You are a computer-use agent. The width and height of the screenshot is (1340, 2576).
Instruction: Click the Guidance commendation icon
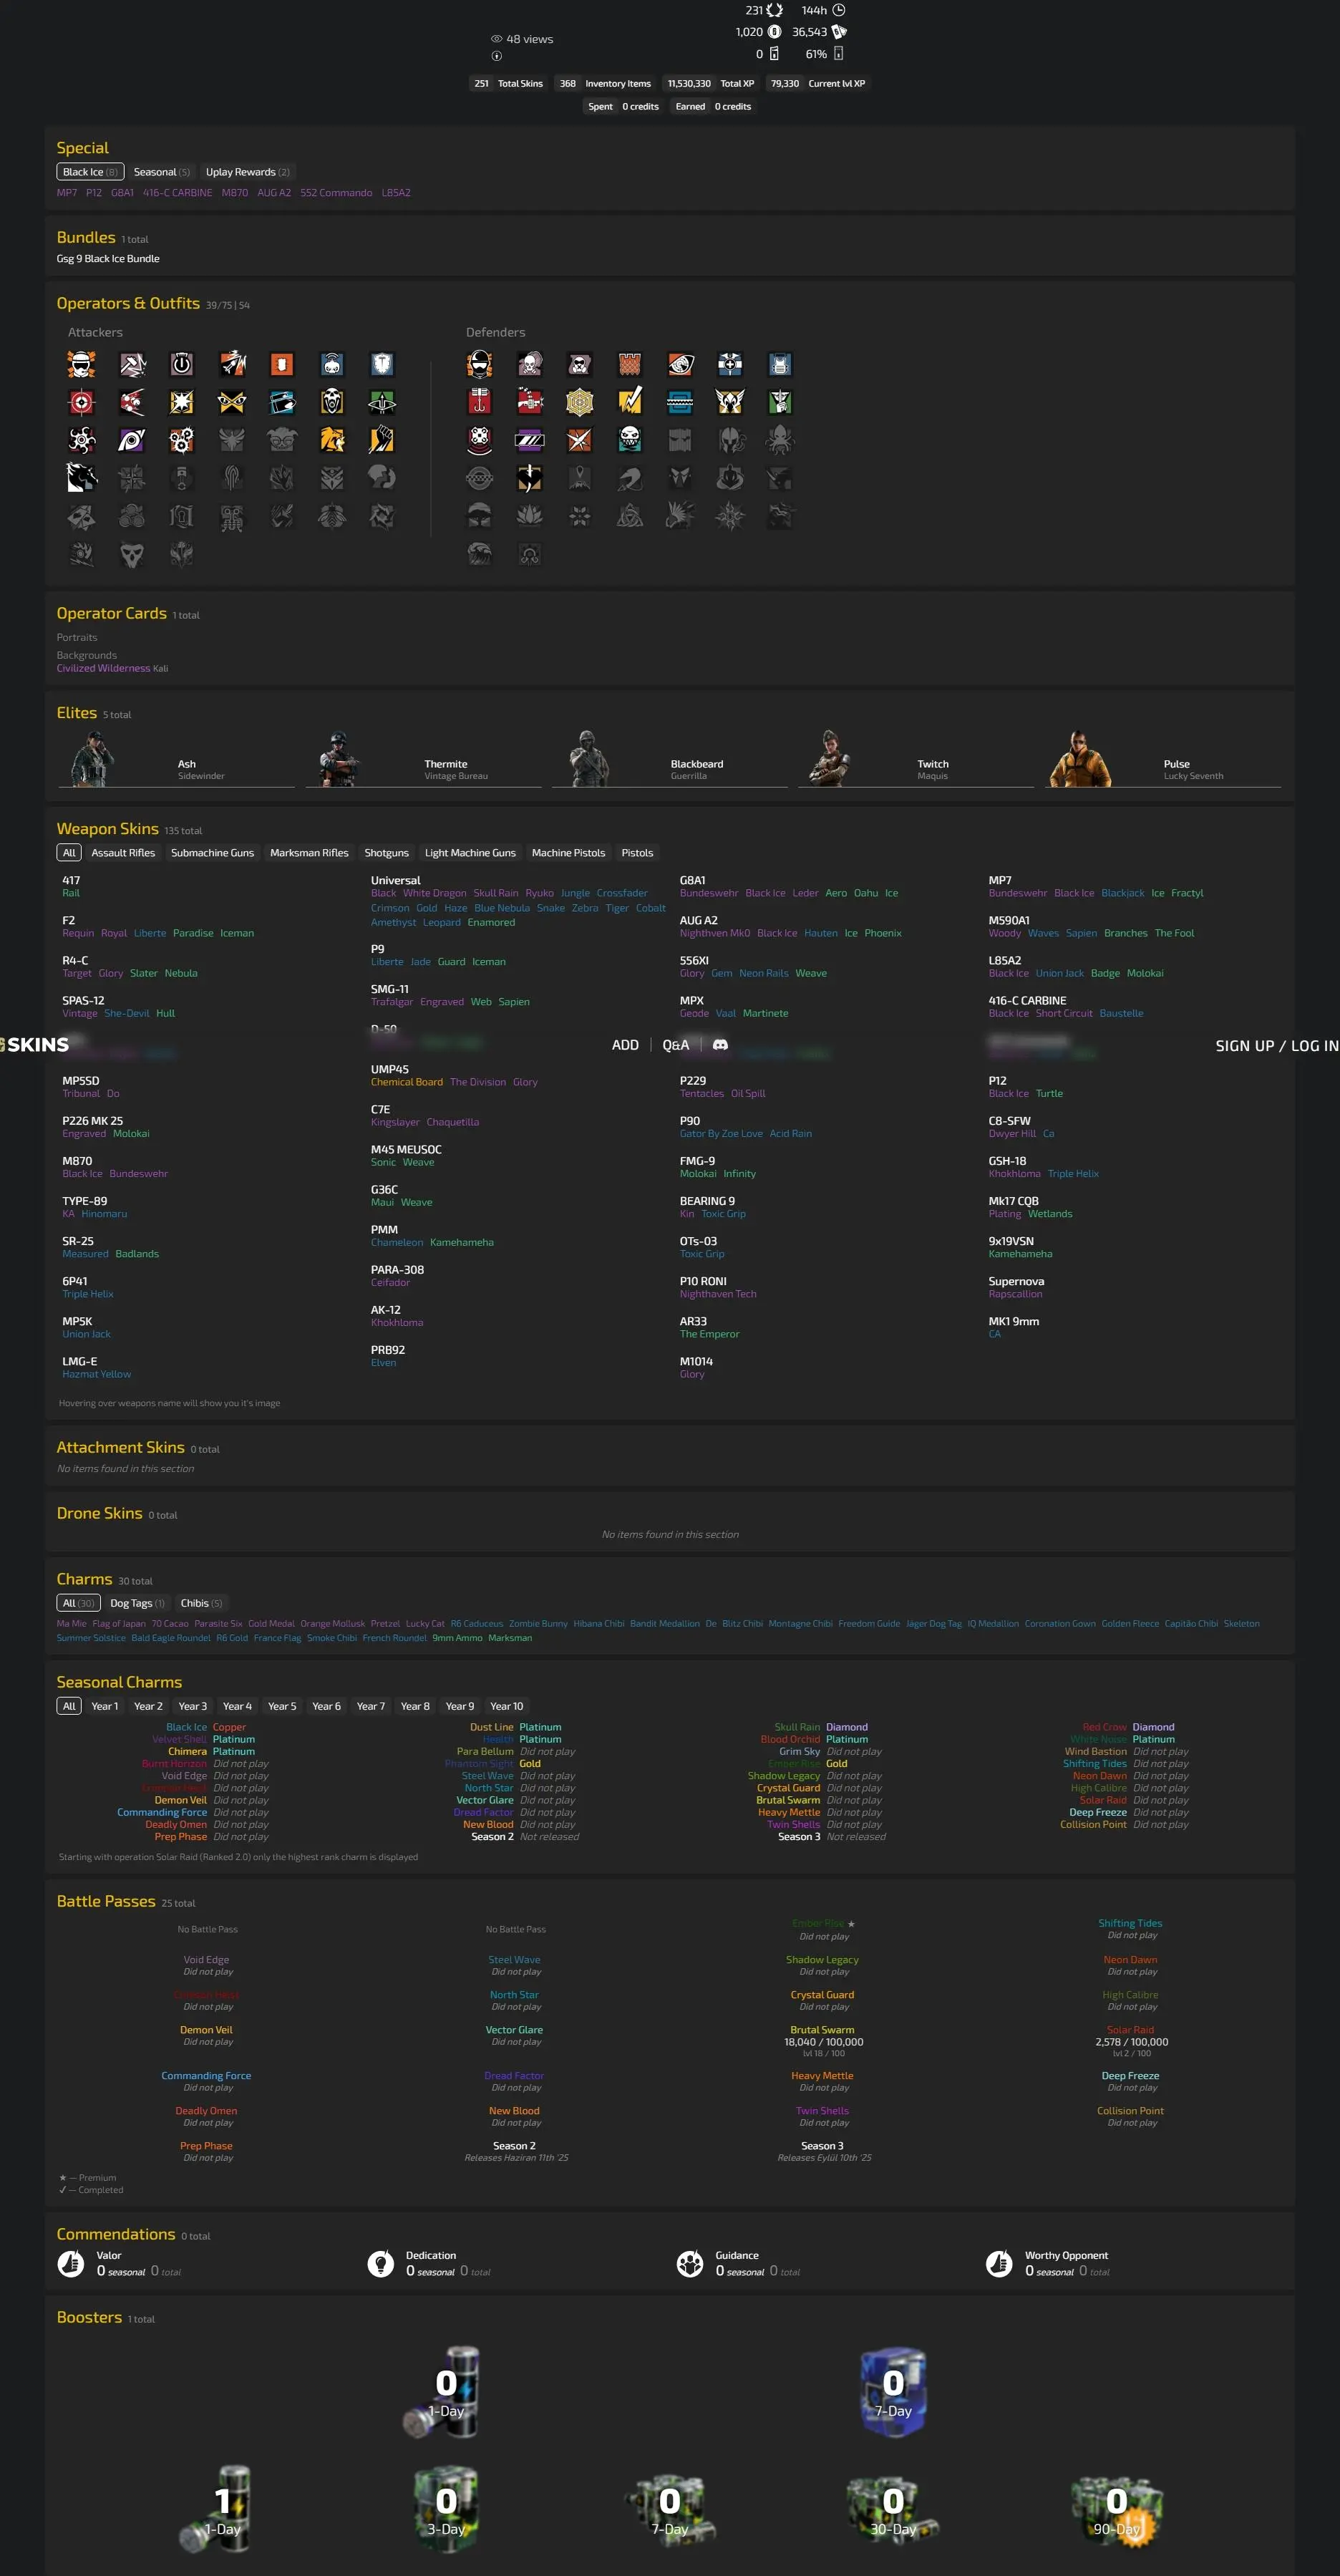(690, 2263)
